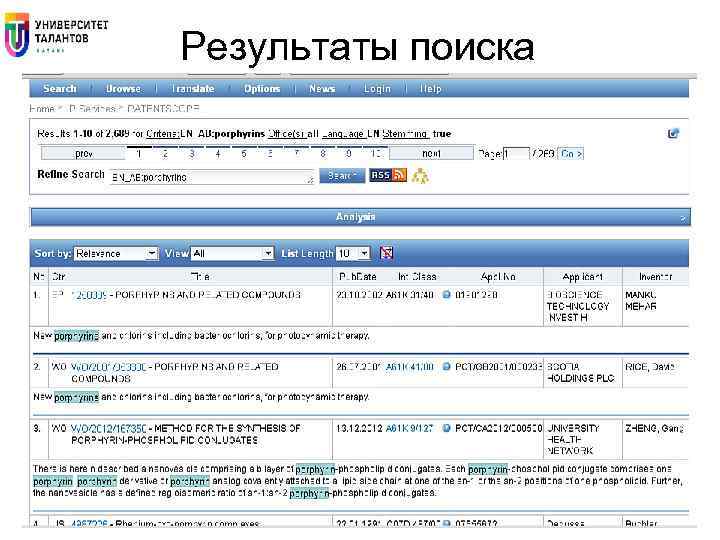Click the blue info icon in result 1
720x540 pixels.
(446, 295)
